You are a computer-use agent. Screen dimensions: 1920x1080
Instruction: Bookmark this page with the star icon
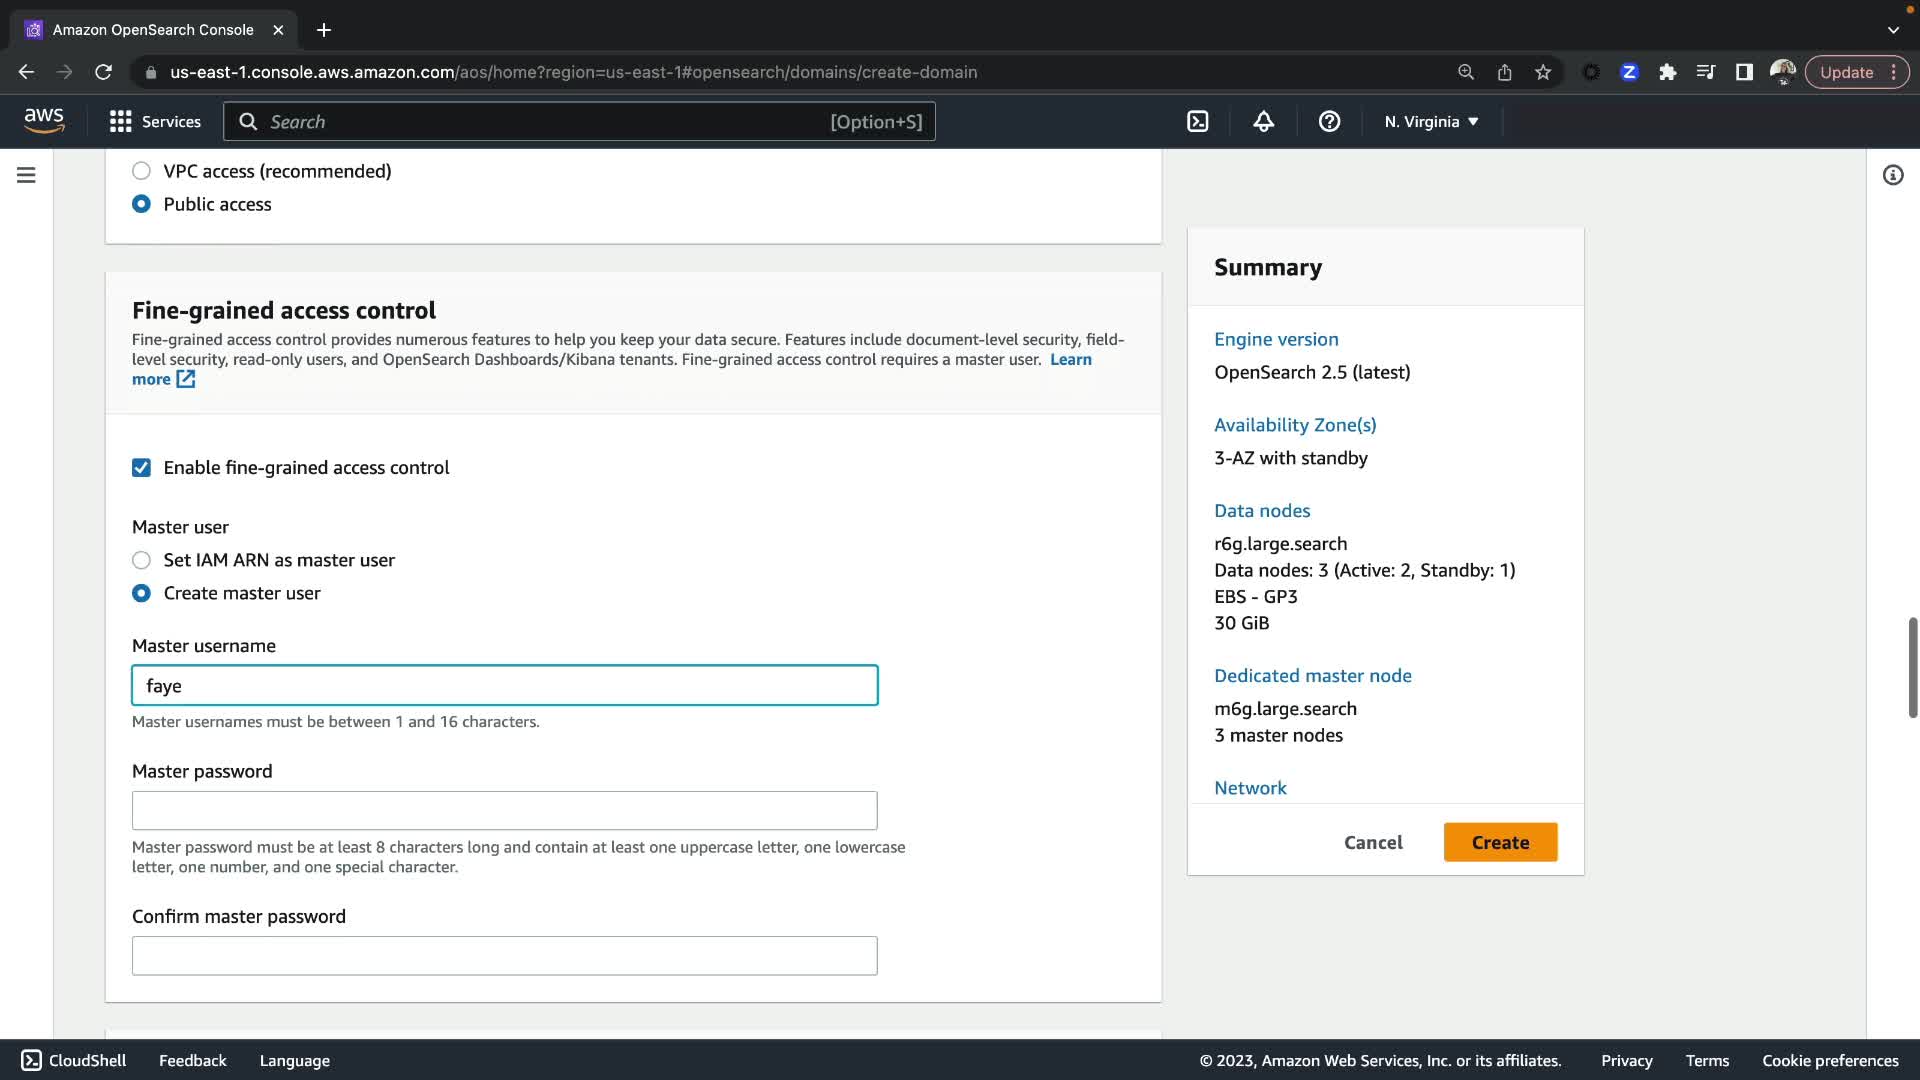click(x=1543, y=72)
